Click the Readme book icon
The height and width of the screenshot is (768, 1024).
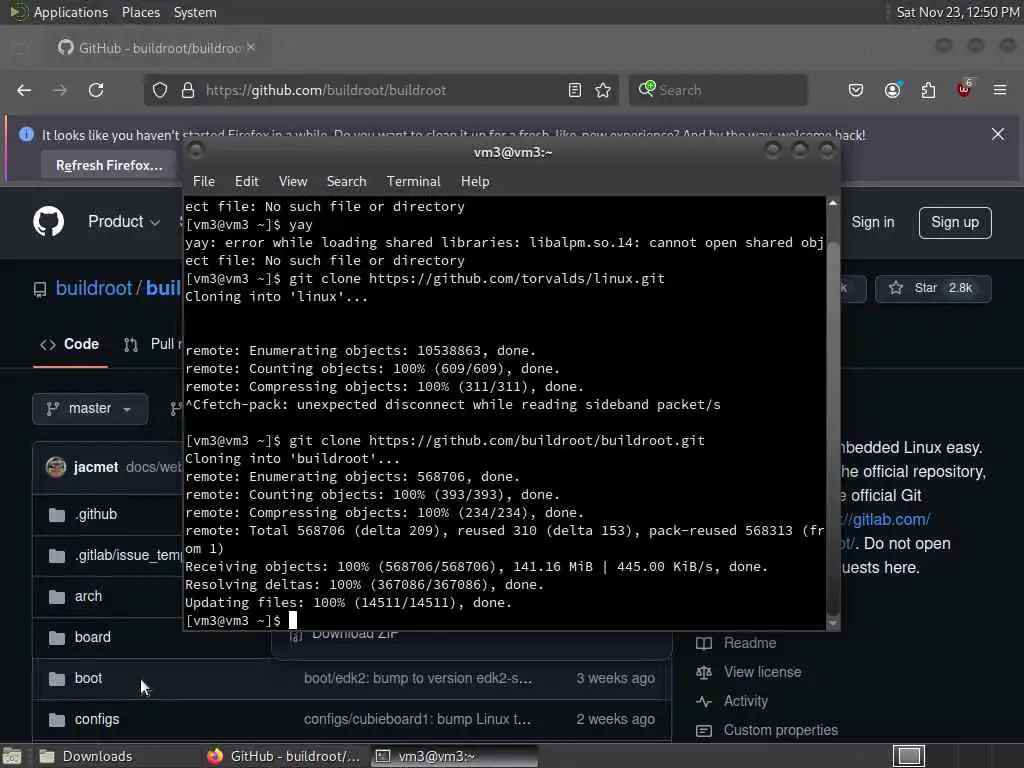point(704,643)
